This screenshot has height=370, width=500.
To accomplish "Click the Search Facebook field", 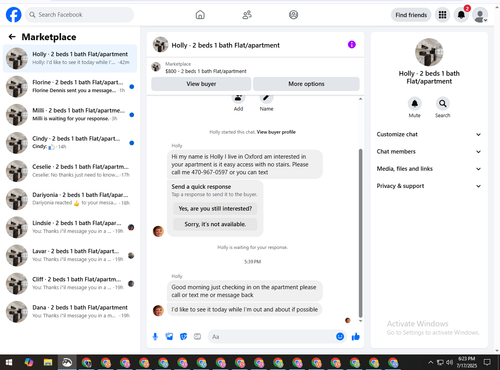I will [x=79, y=15].
